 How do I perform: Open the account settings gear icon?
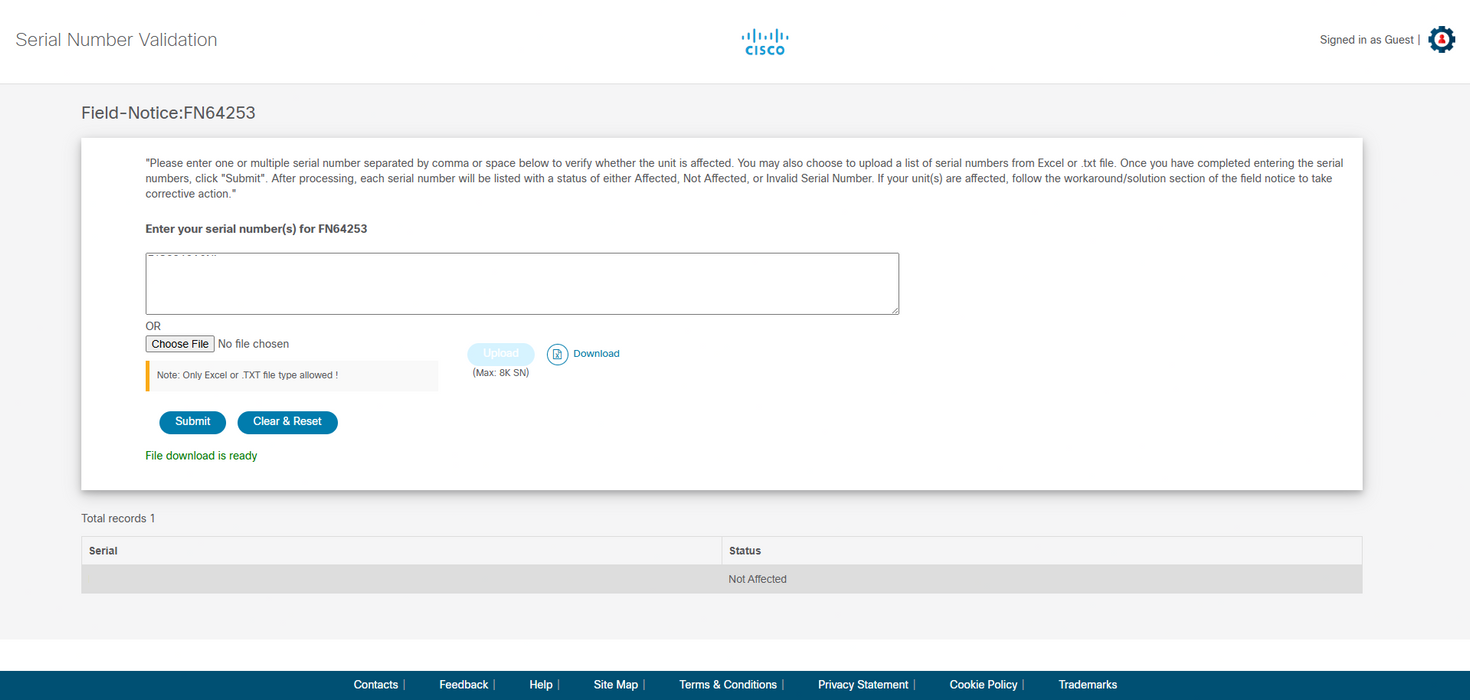click(x=1440, y=39)
